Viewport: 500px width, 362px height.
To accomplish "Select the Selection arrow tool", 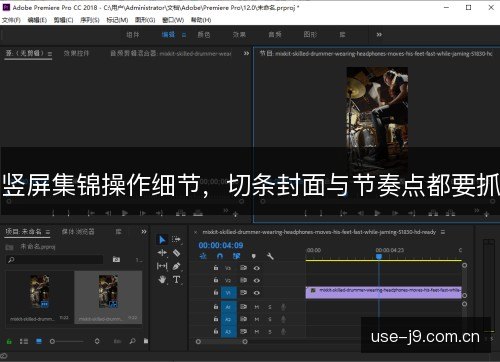I will pyautogui.click(x=162, y=239).
